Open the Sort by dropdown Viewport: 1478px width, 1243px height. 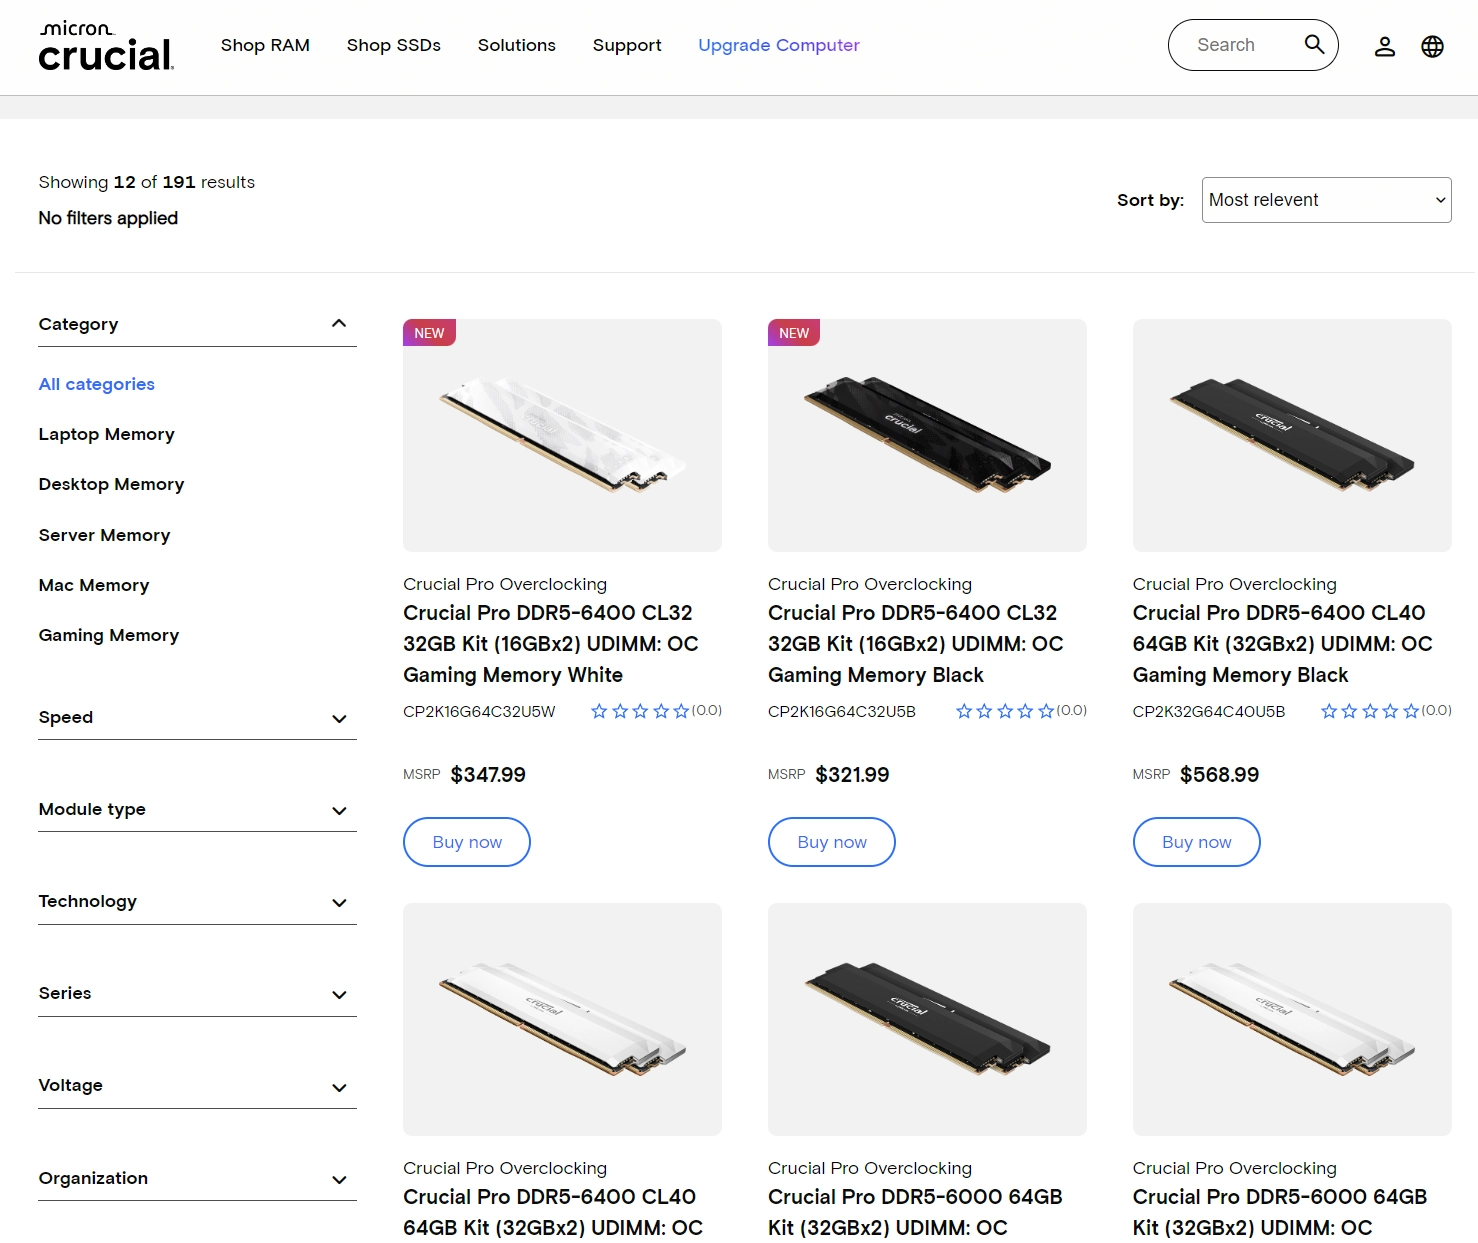coord(1325,199)
